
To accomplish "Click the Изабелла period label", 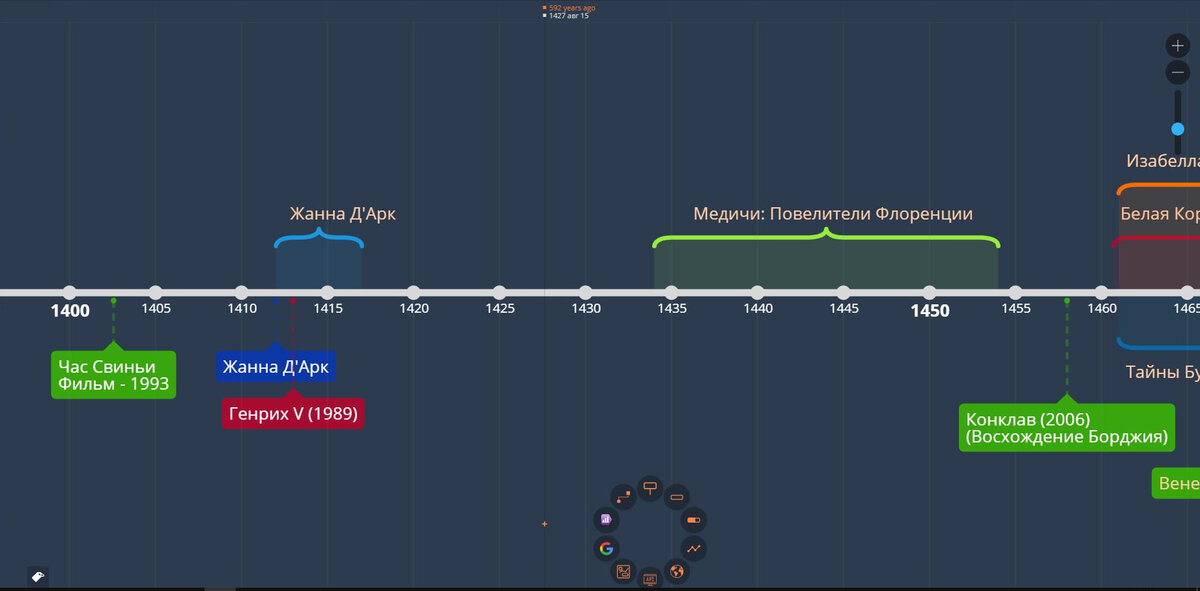I will (x=1163, y=161).
